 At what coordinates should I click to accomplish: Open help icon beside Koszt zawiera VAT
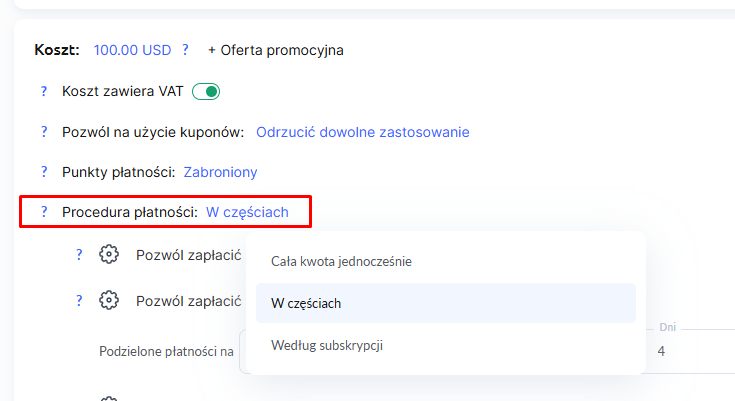pyautogui.click(x=44, y=91)
